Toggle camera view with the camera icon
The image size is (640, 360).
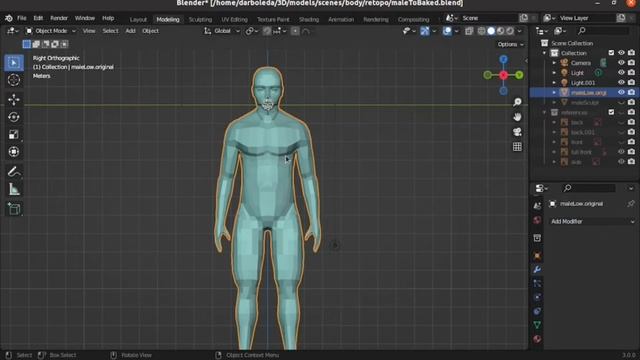[517, 132]
